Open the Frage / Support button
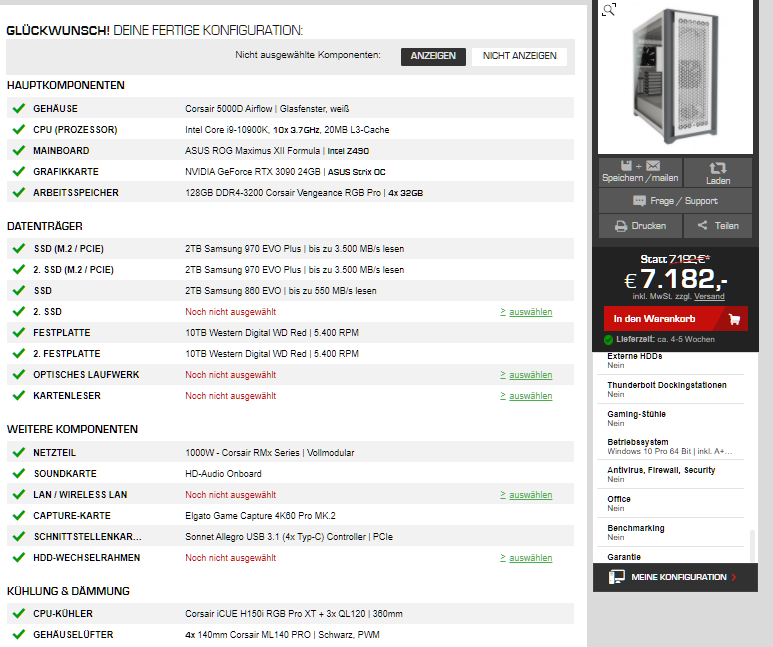Viewport: 773px width, 647px height. [x=675, y=201]
